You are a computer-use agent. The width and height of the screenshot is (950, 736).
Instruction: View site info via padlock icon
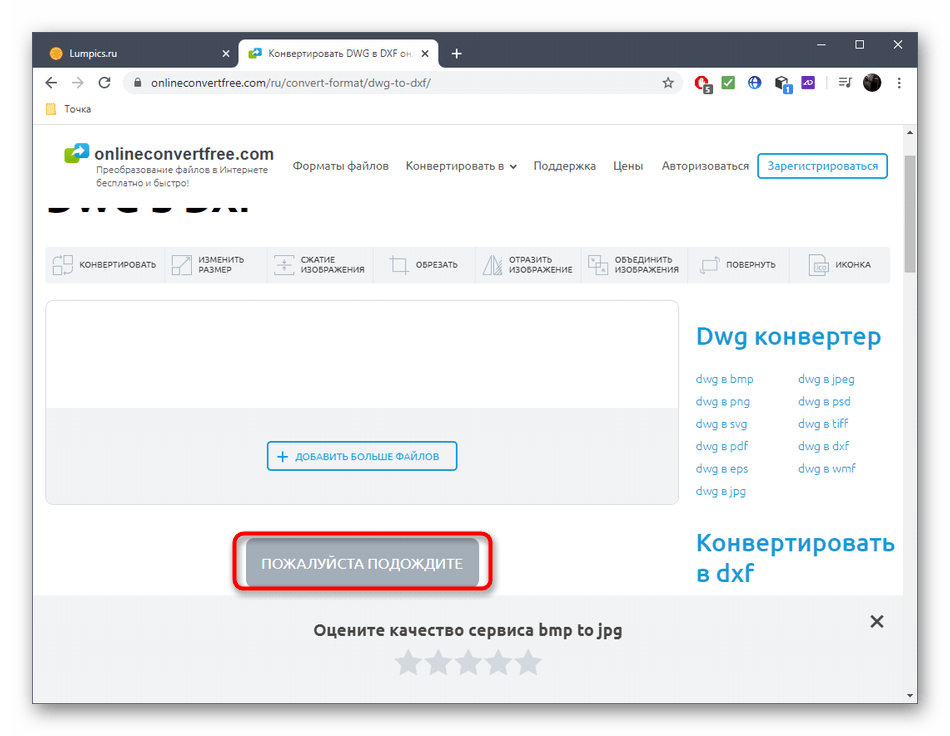[138, 83]
